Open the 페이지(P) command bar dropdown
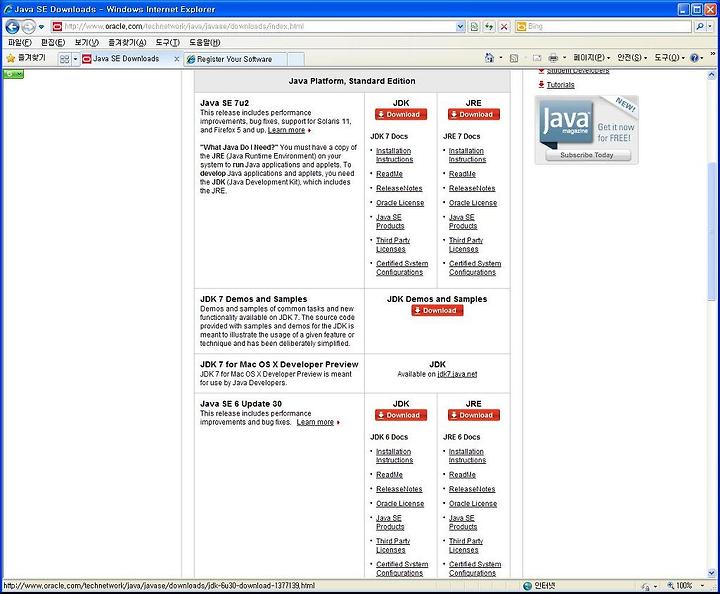Screen dimensions: 720x594 (591, 58)
